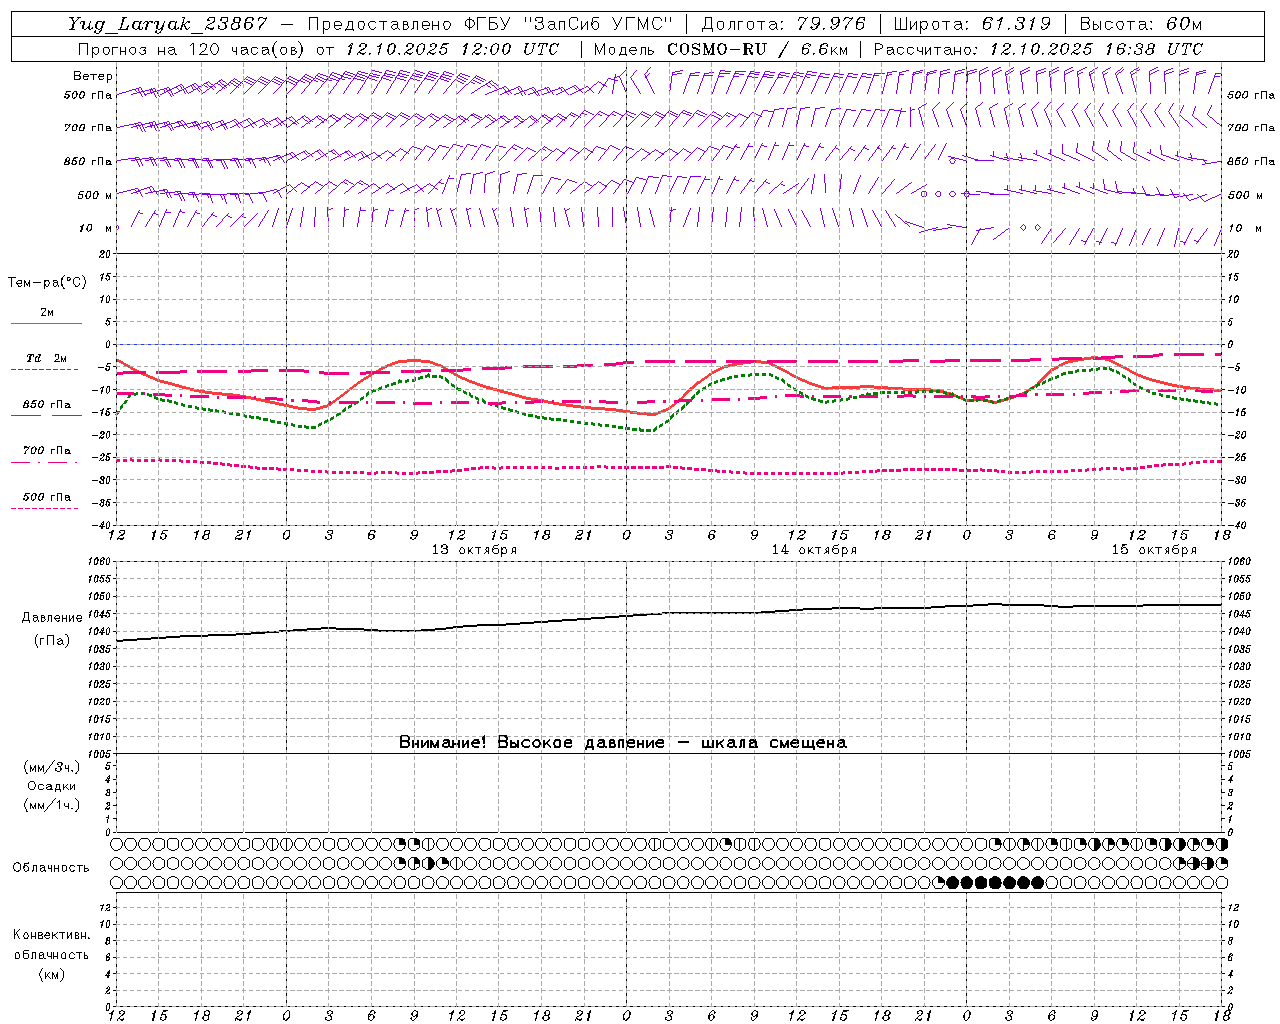Viewport: 1280px width, 1024px height.
Task: Click the Высота: 60м elevation label
Action: (x=1140, y=24)
